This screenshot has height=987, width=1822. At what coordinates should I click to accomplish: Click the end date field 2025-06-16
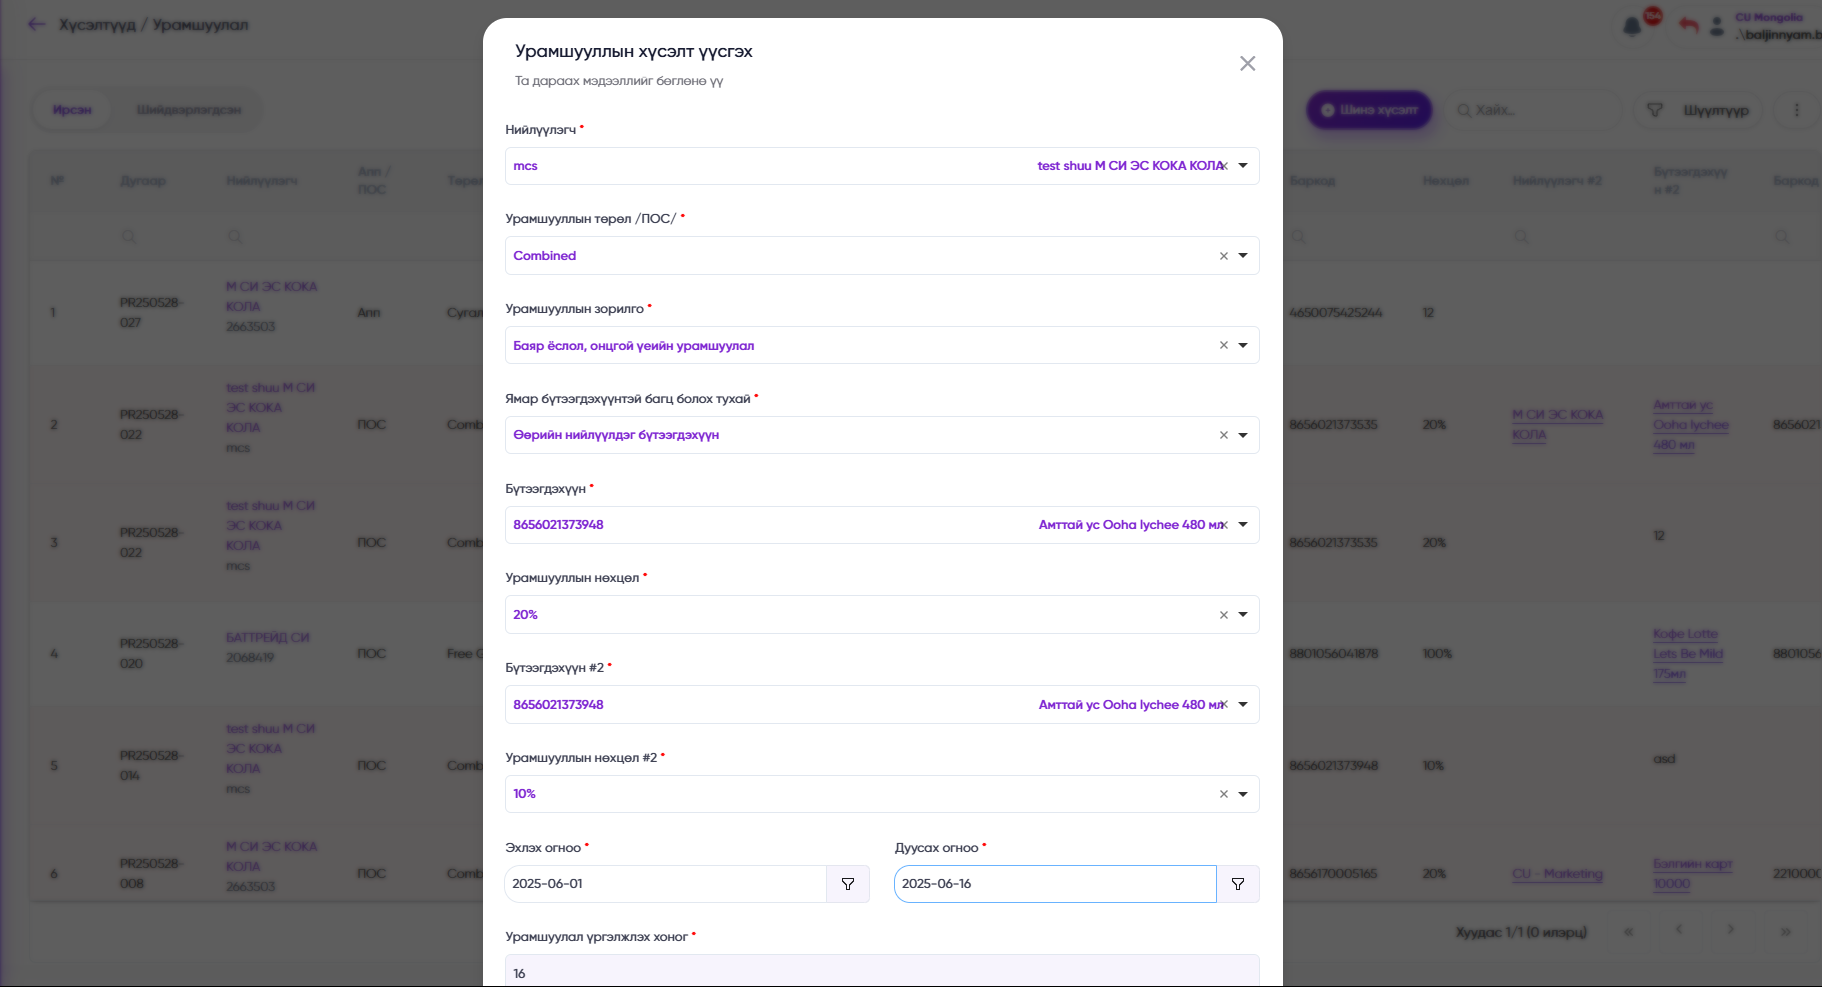(x=1054, y=884)
